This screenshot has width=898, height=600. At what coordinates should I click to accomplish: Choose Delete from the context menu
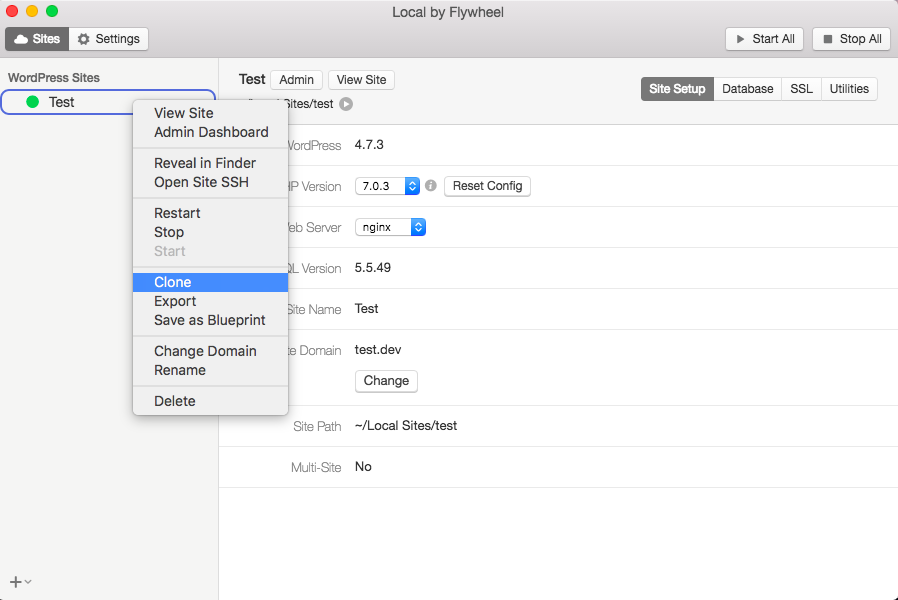[x=210, y=401]
